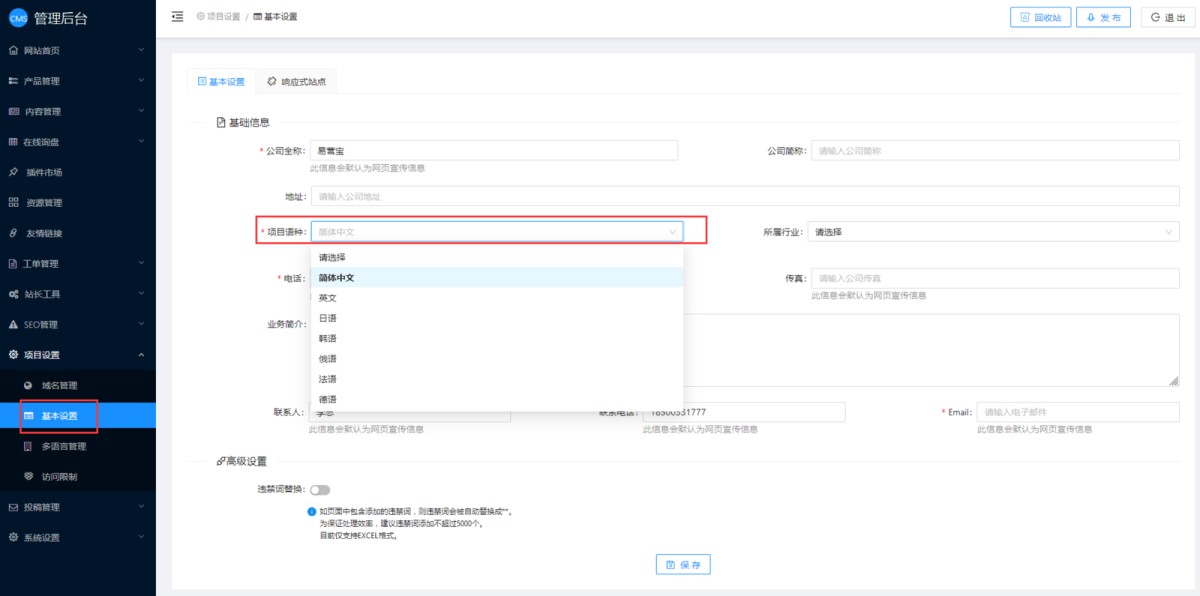The width and height of the screenshot is (1200, 596).
Task: Expand the SEO管理 menu chevron
Action: coord(141,325)
